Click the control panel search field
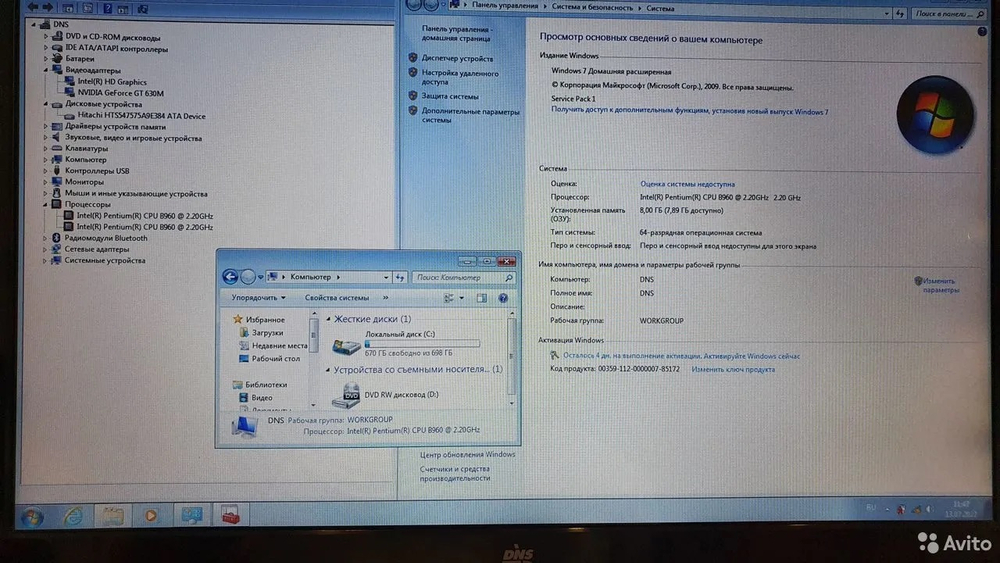The image size is (1000, 563). (x=949, y=13)
